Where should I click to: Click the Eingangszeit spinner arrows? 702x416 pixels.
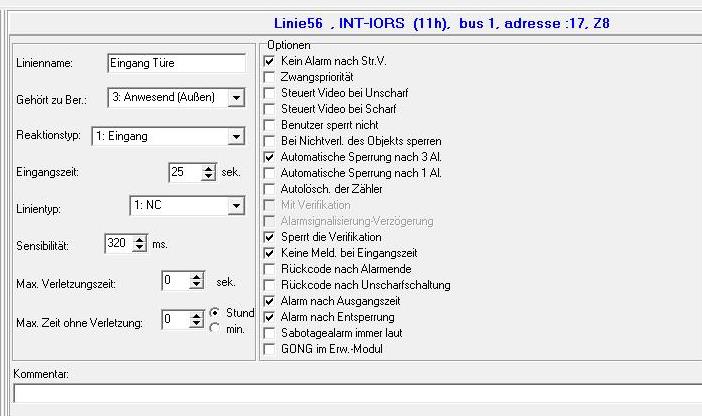point(208,172)
